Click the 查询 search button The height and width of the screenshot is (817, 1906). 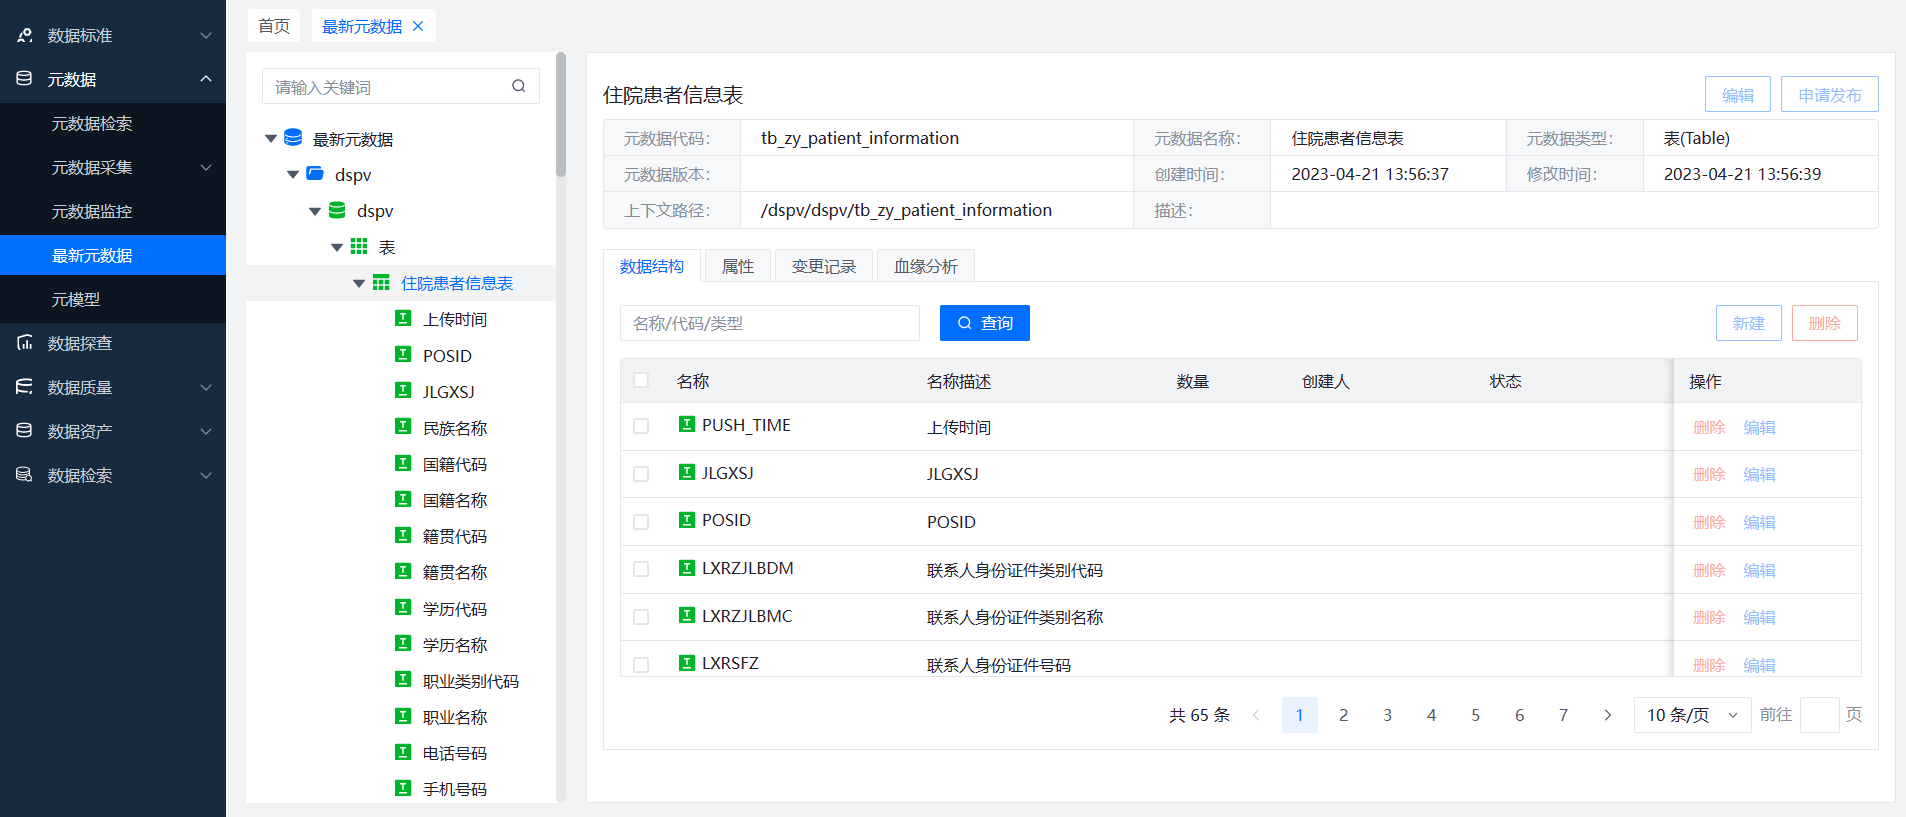[985, 323]
